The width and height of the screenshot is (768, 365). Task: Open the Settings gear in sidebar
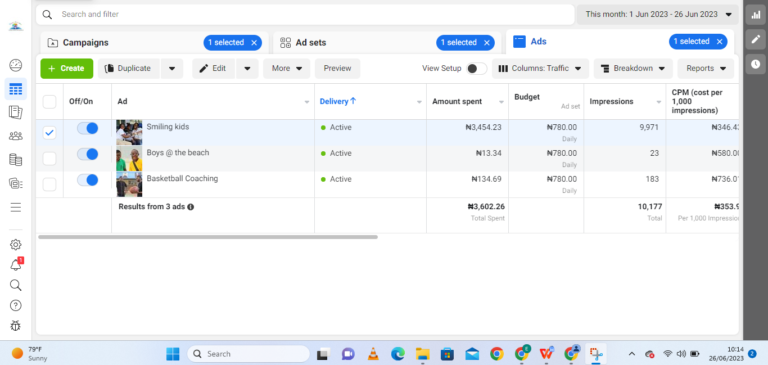coord(16,244)
